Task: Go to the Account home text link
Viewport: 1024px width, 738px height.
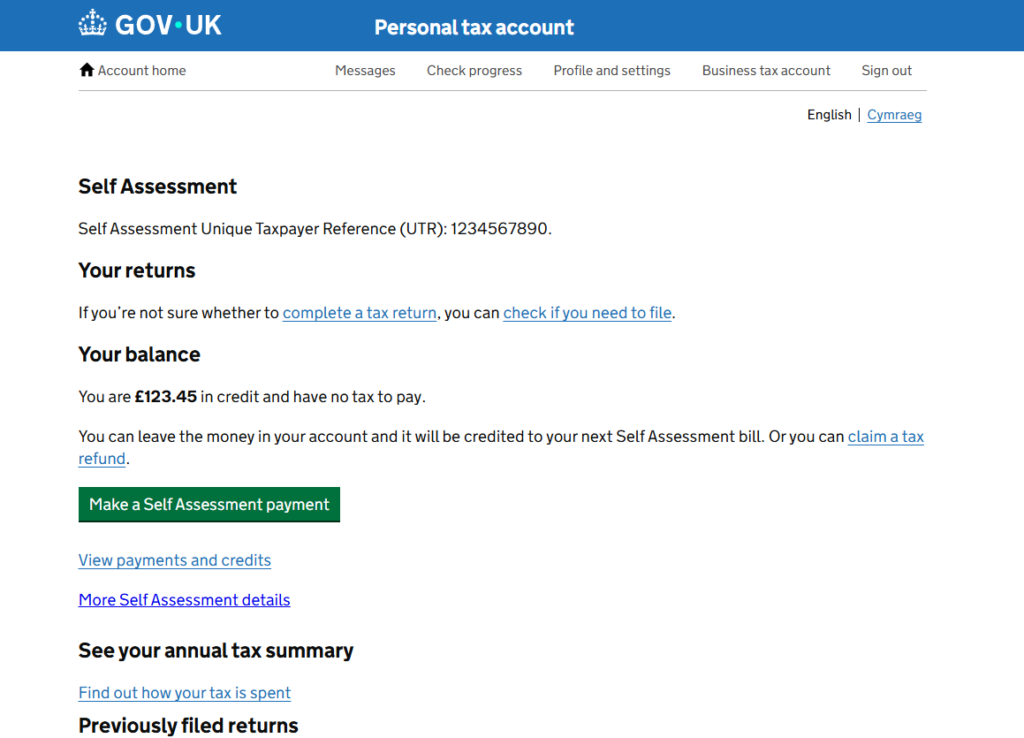Action: tap(142, 71)
